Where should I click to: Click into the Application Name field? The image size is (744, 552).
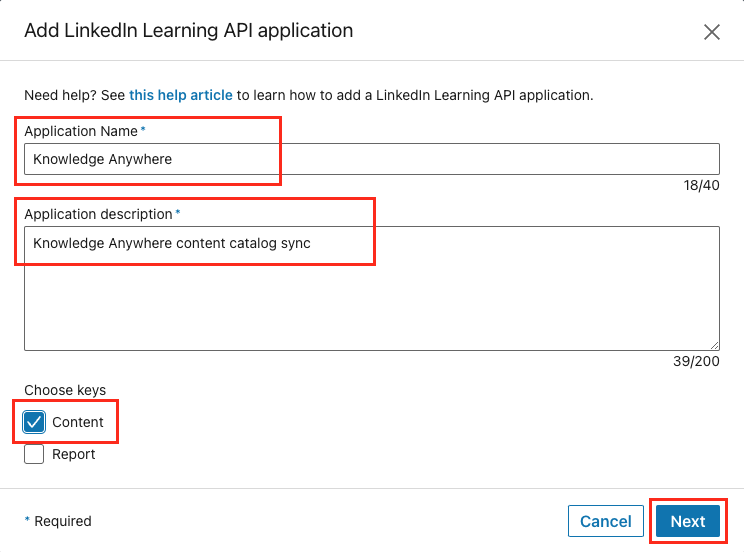point(372,159)
